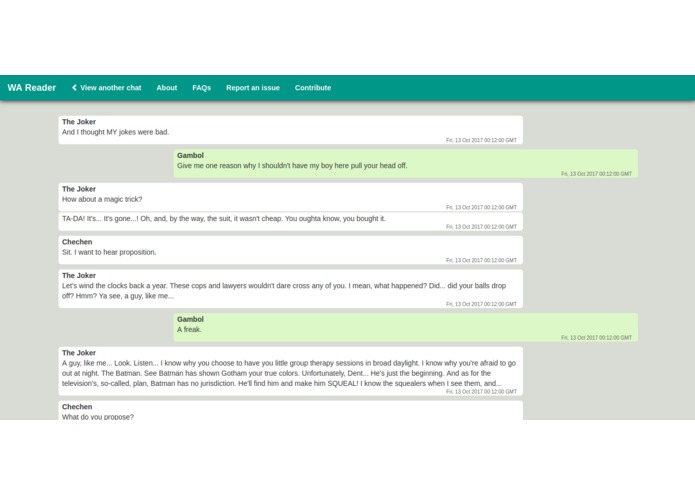
Task: Open the Contribute menu item
Action: (x=313, y=88)
